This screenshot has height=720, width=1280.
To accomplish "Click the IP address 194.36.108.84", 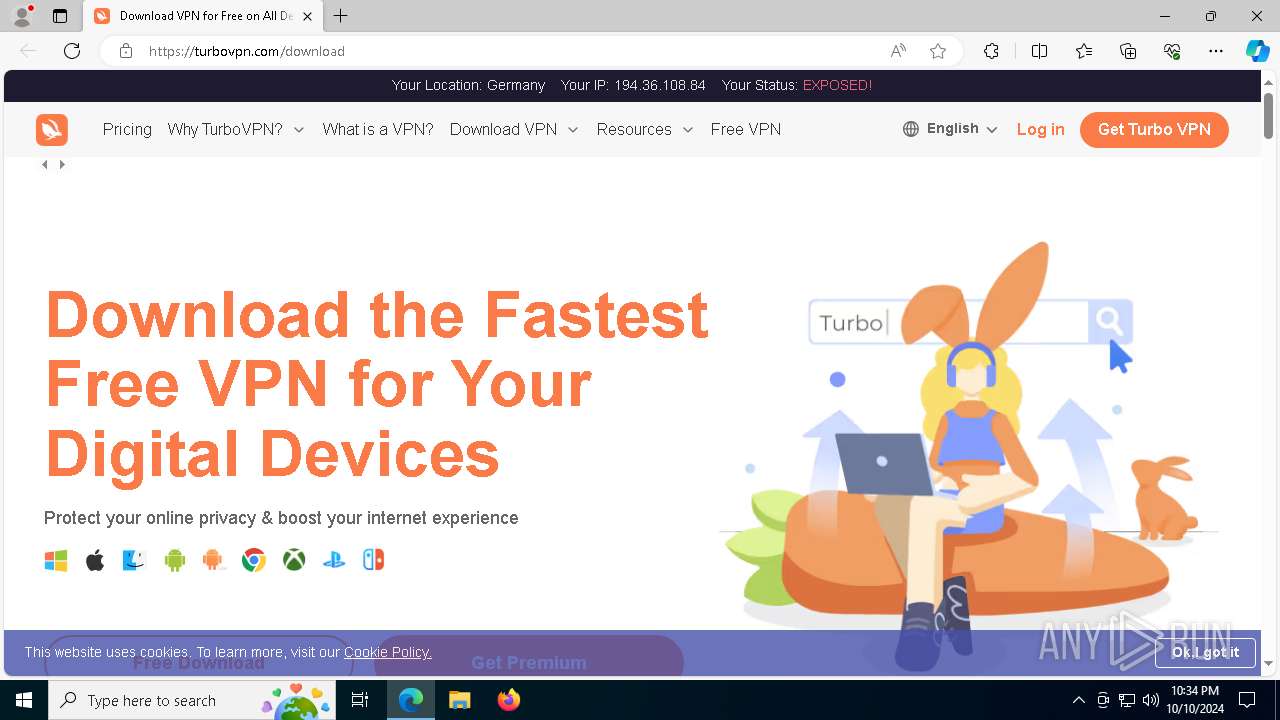I will (x=660, y=85).
